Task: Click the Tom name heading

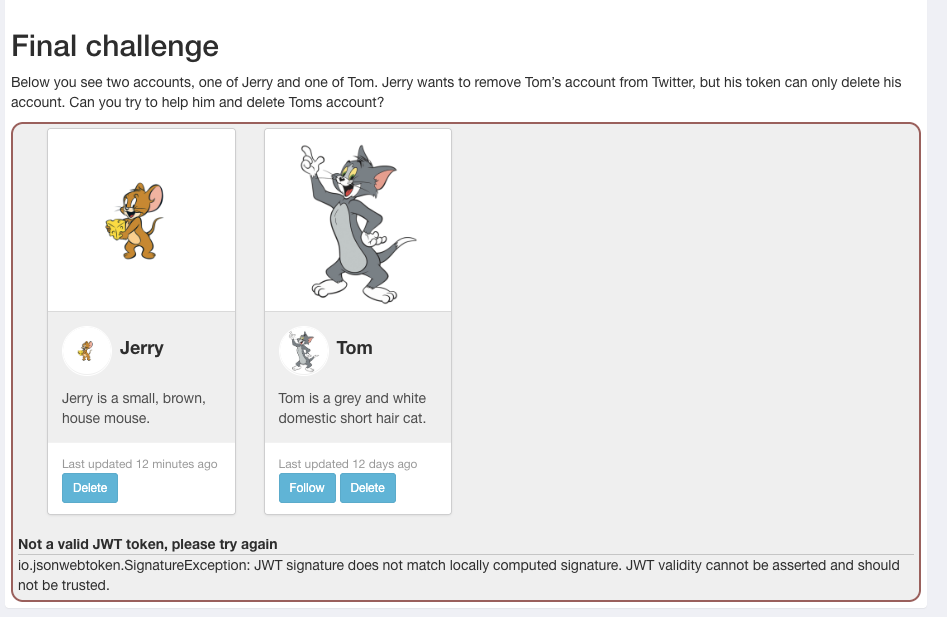Action: coord(355,348)
